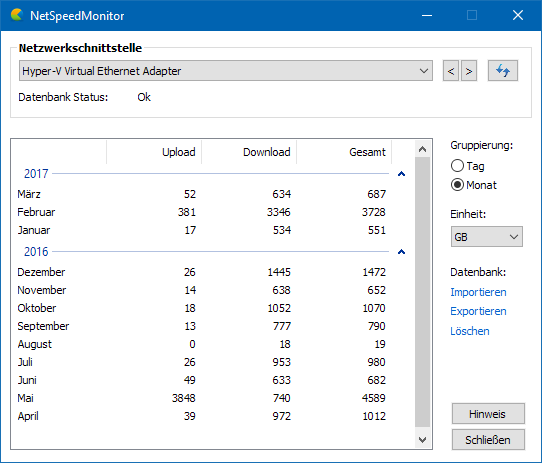Image resolution: width=542 pixels, height=463 pixels.
Task: Click the Februar total value 3728
Action: (374, 212)
